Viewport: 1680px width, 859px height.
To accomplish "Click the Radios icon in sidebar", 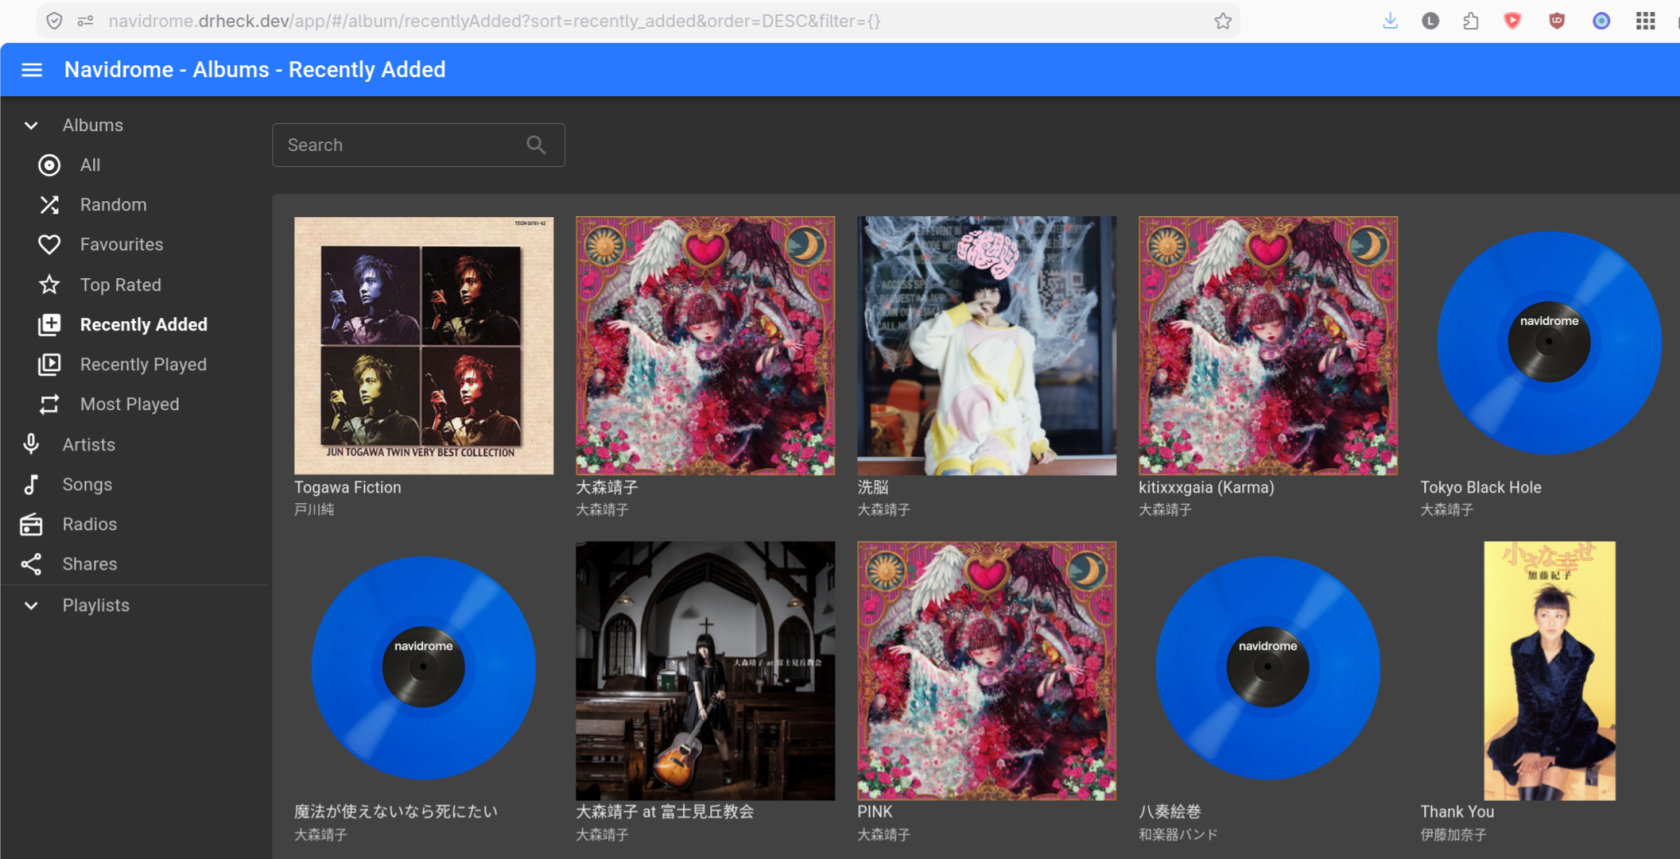I will [x=31, y=525].
